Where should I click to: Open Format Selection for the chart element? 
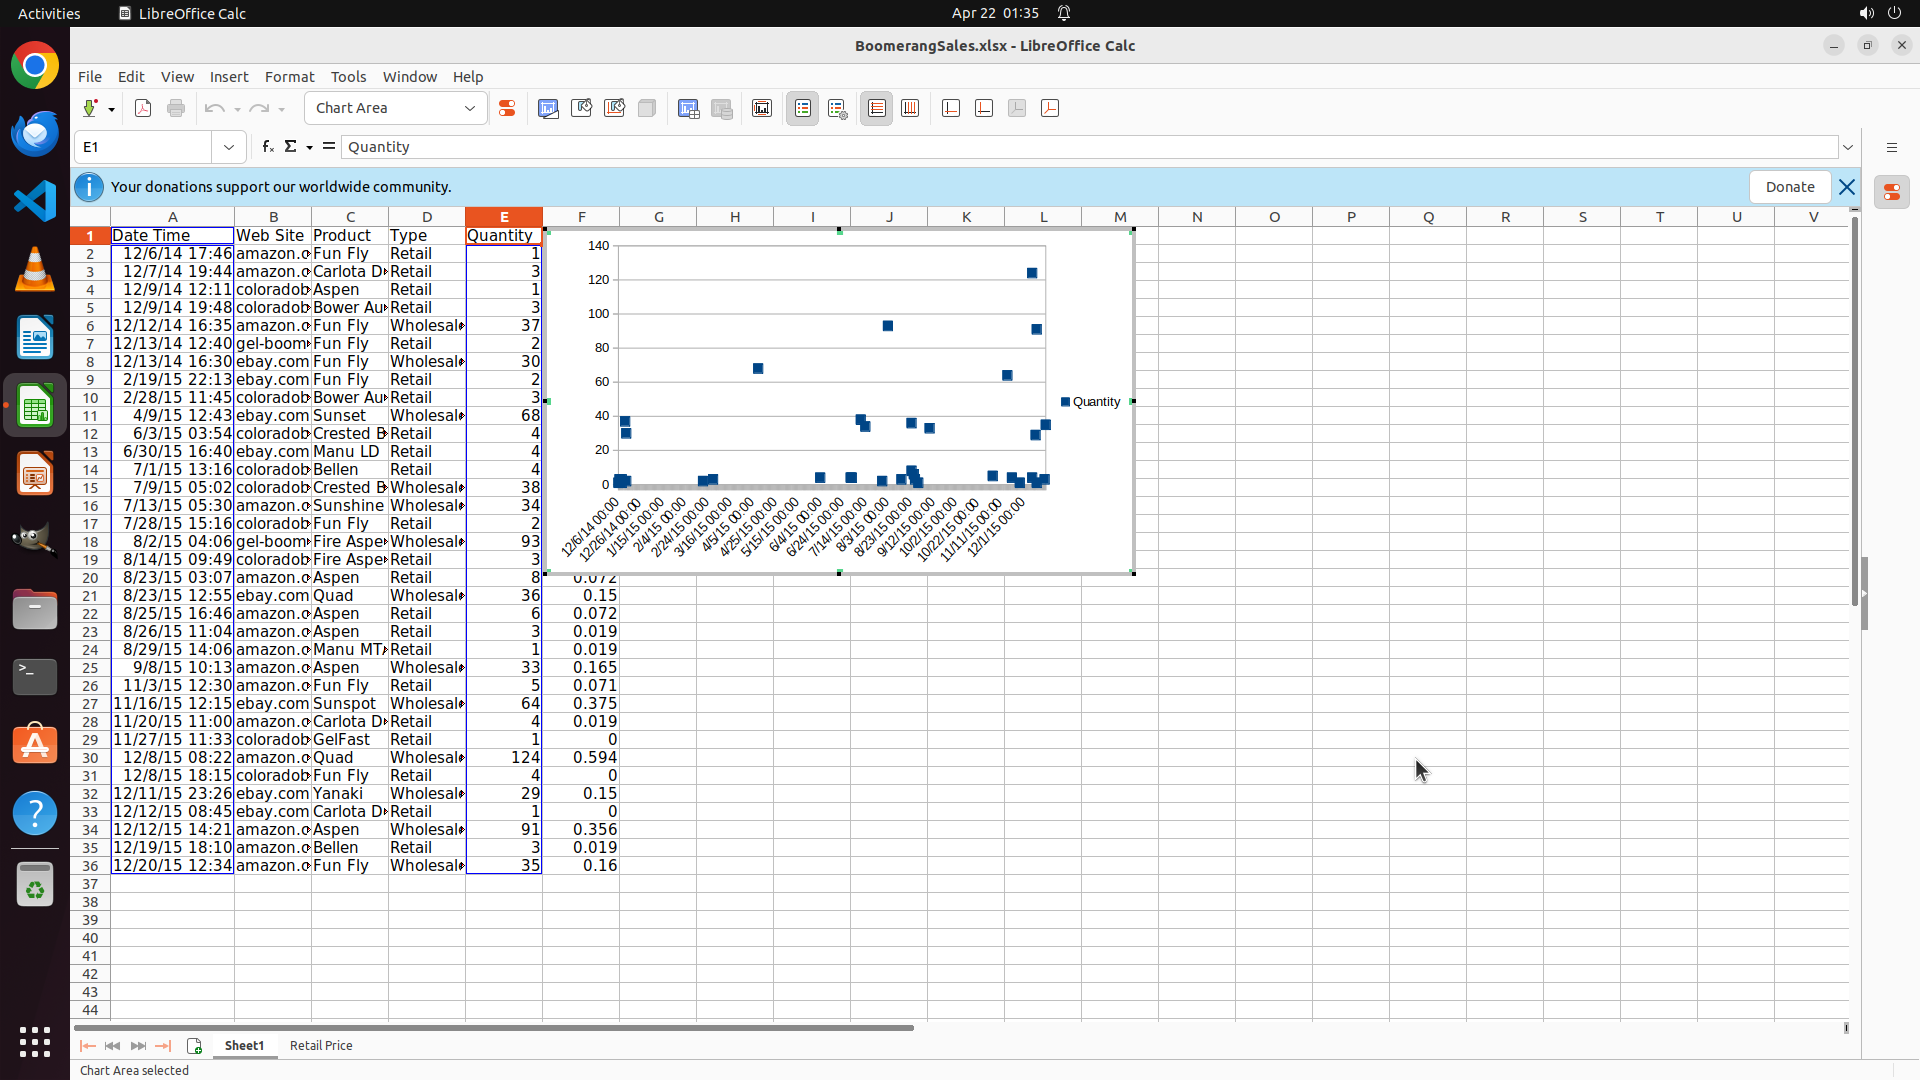coord(507,108)
